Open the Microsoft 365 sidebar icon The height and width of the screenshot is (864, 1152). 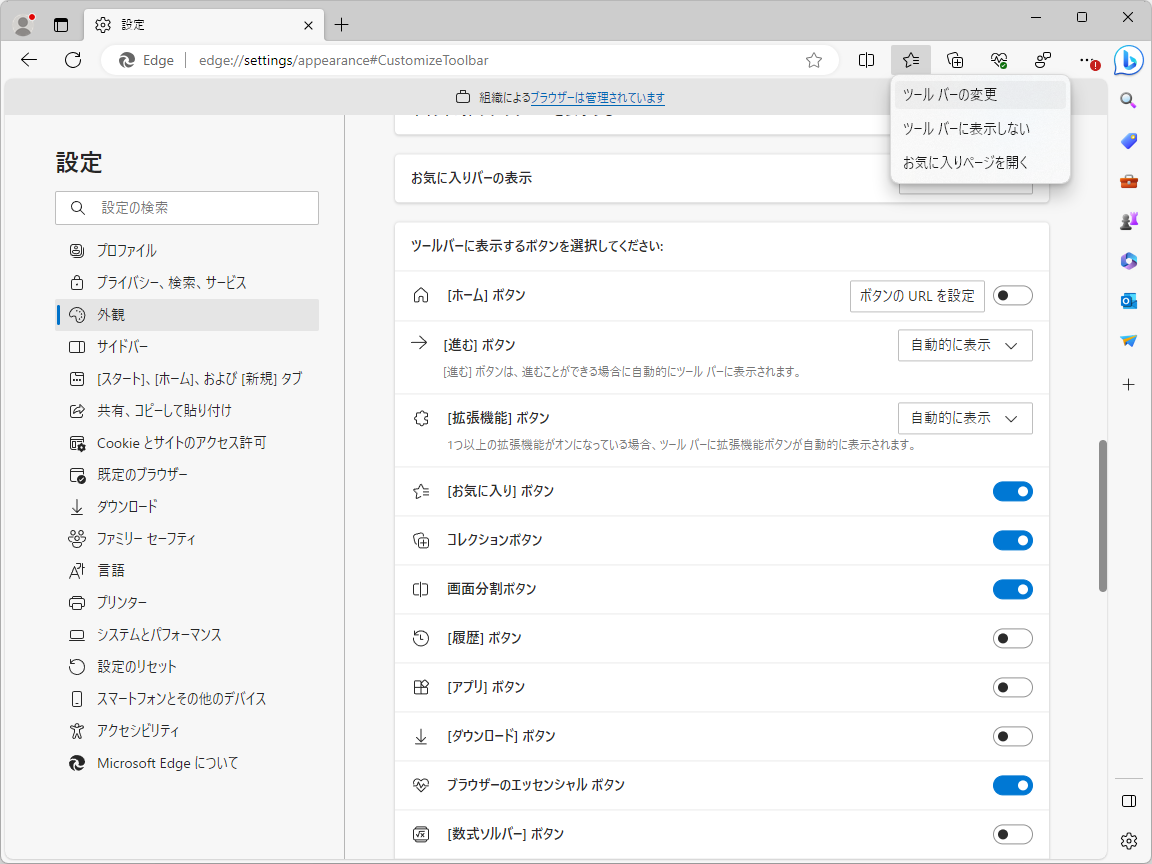pos(1128,261)
